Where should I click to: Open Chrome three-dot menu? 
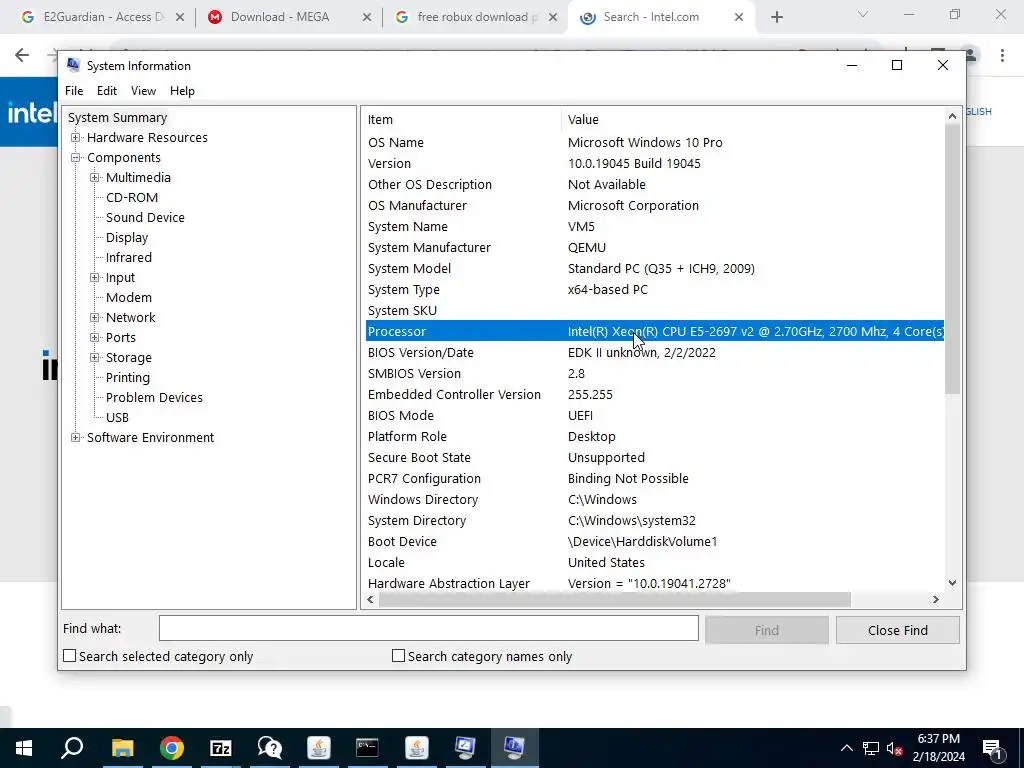click(1002, 55)
